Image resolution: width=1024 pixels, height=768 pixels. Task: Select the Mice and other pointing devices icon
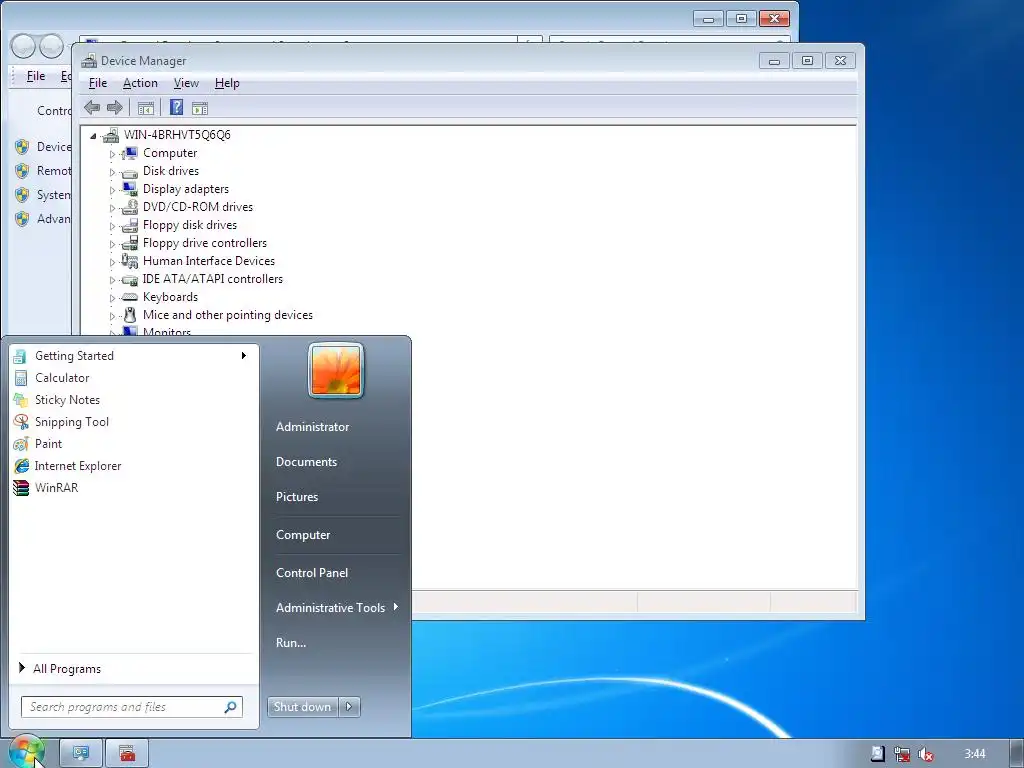(130, 315)
